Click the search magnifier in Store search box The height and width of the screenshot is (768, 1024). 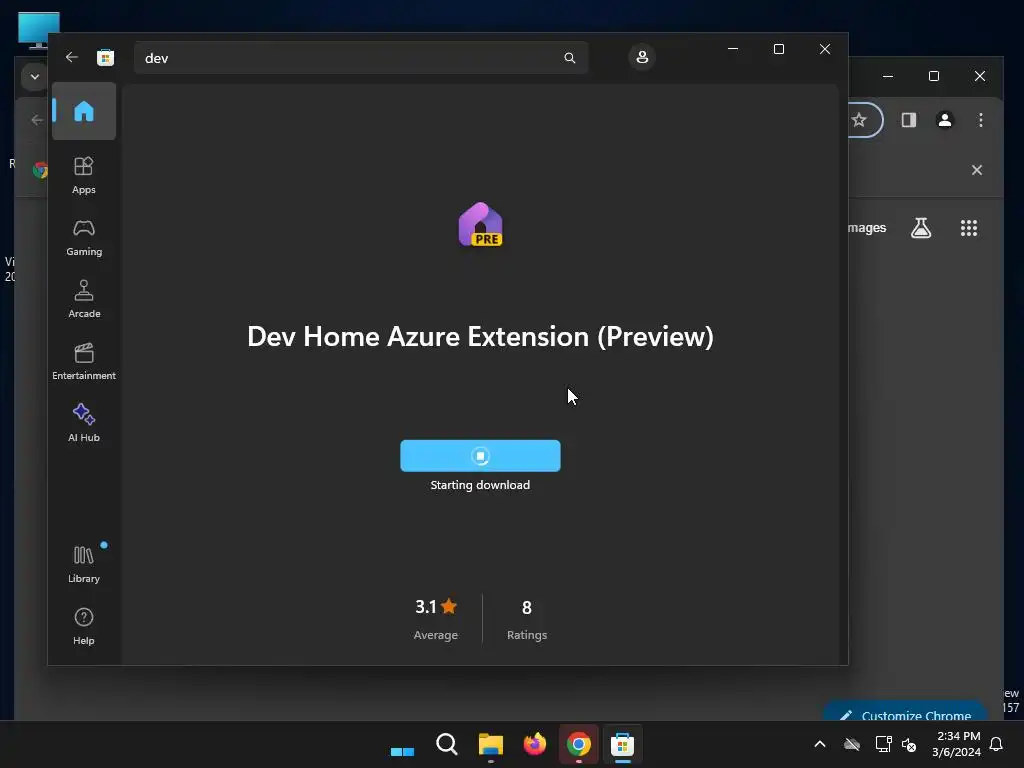569,58
